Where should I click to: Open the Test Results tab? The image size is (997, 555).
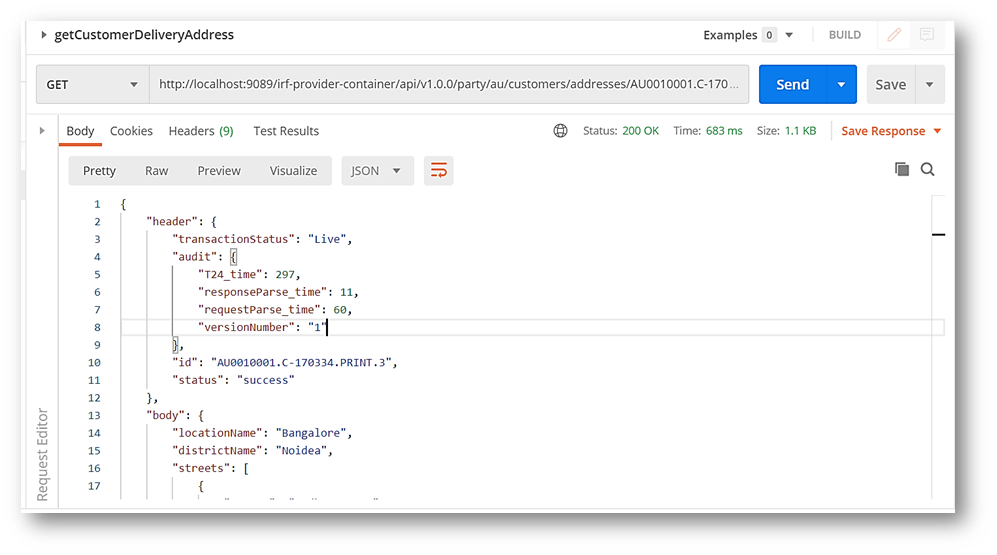click(x=286, y=131)
